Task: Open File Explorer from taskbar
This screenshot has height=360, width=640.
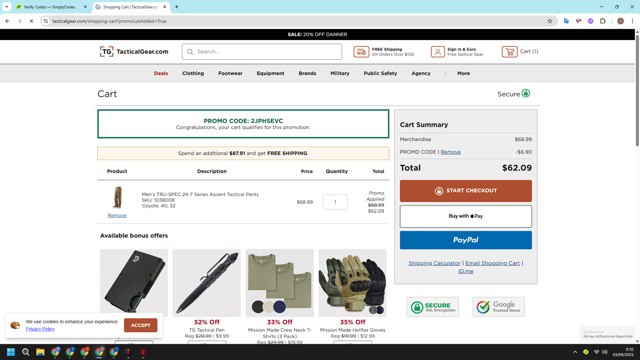Action: coord(40,352)
